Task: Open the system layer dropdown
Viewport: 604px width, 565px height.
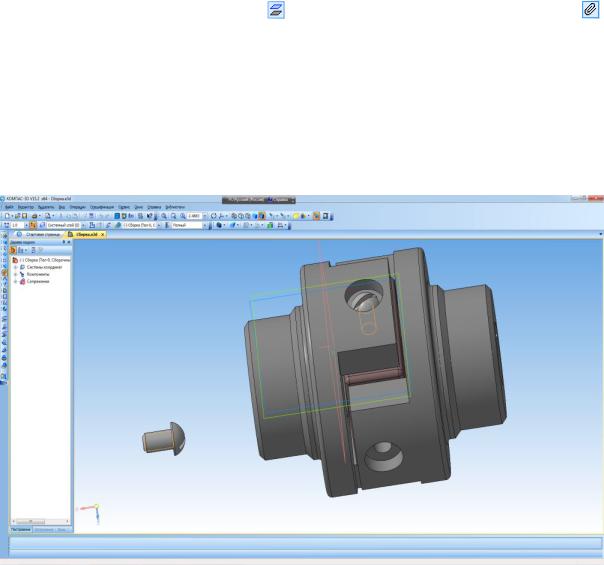Action: pyautogui.click(x=83, y=225)
